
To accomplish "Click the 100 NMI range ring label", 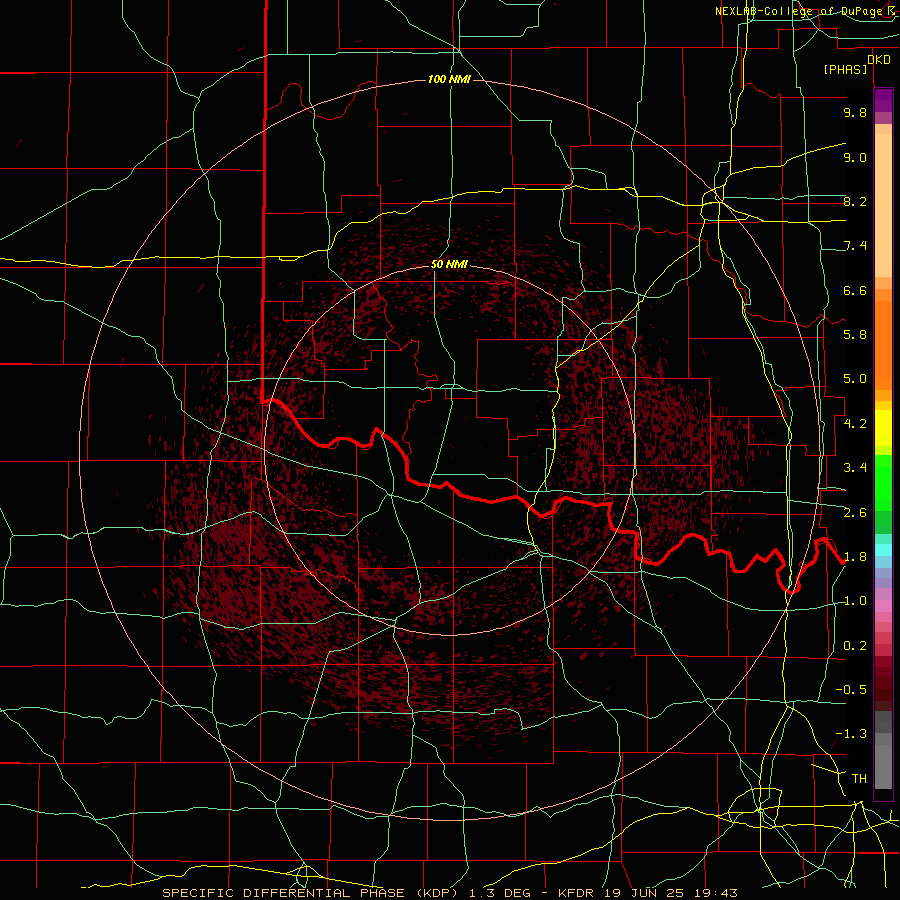I will click(x=449, y=79).
